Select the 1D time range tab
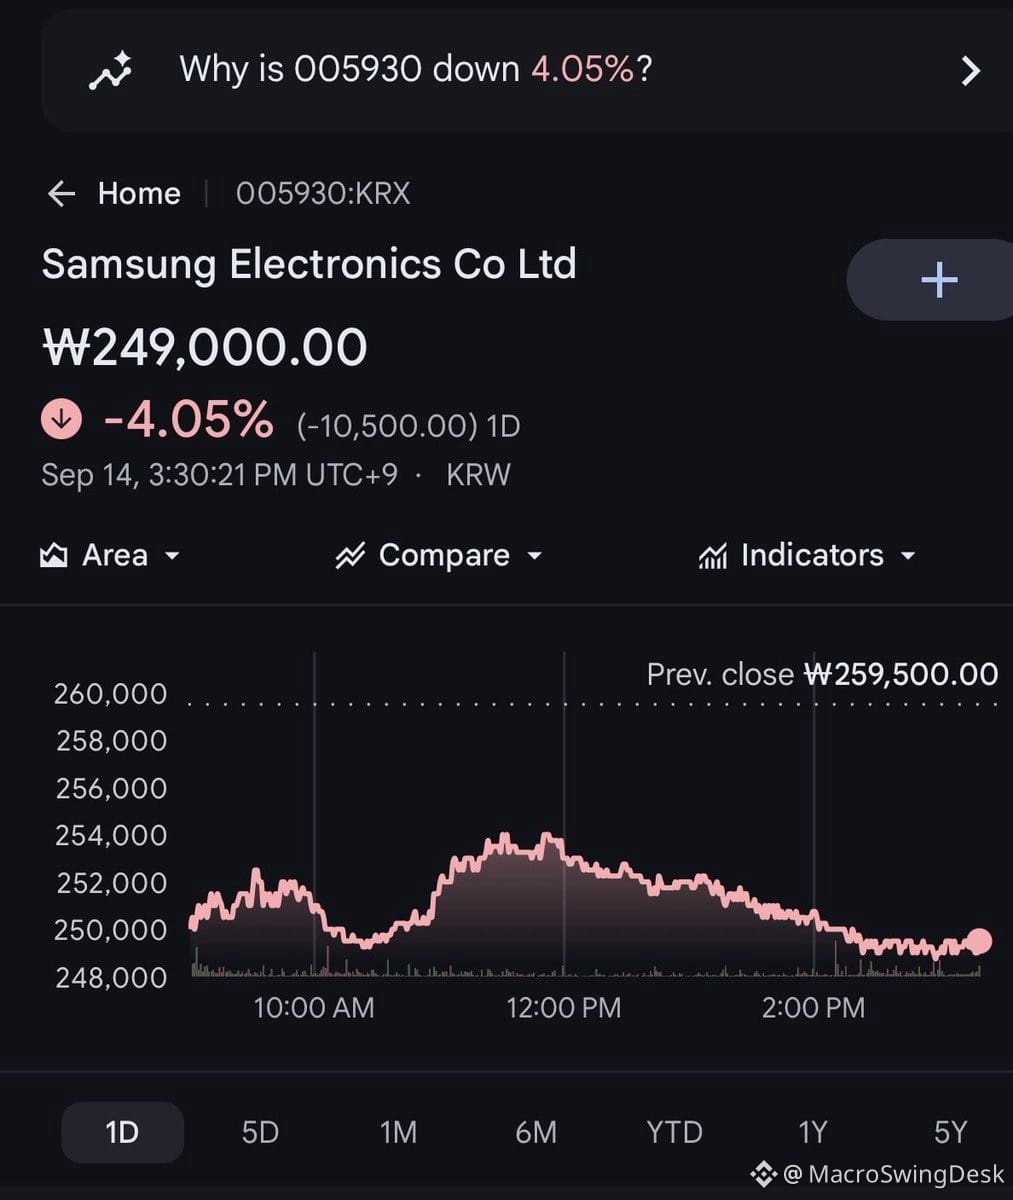Screen dimensions: 1013x1200 (x=122, y=1132)
